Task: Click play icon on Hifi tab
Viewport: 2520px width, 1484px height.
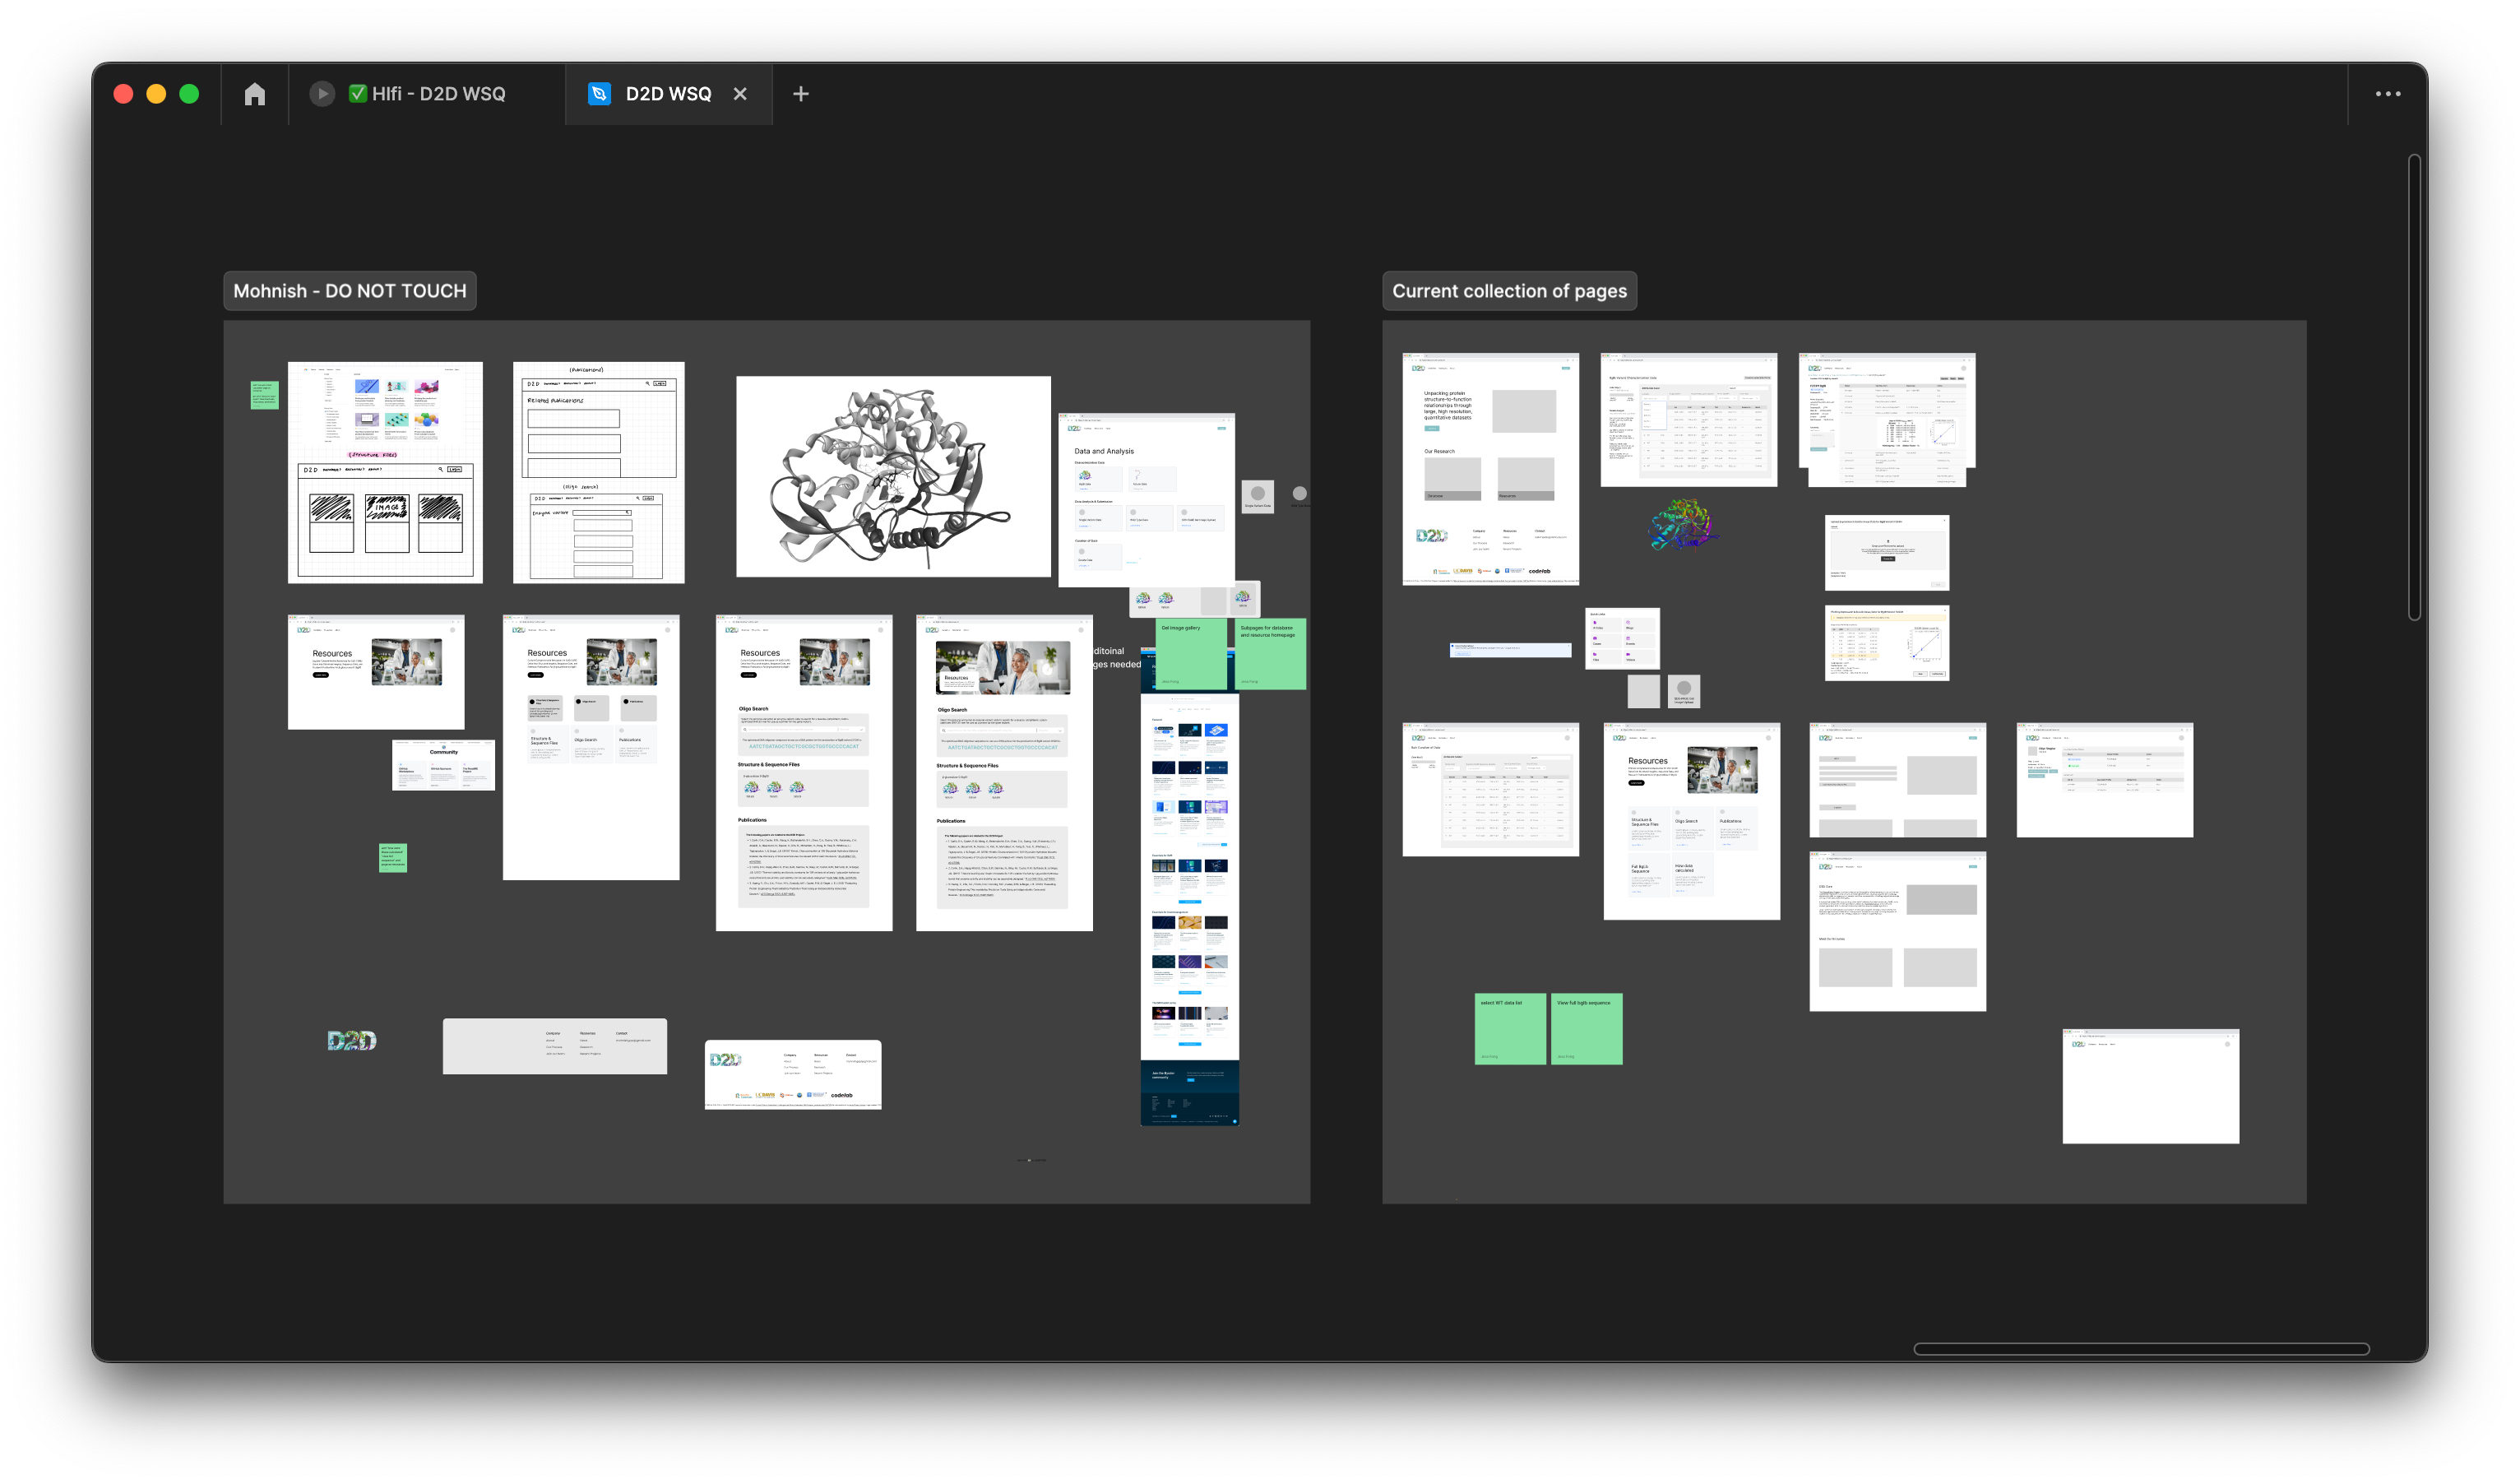Action: point(321,94)
